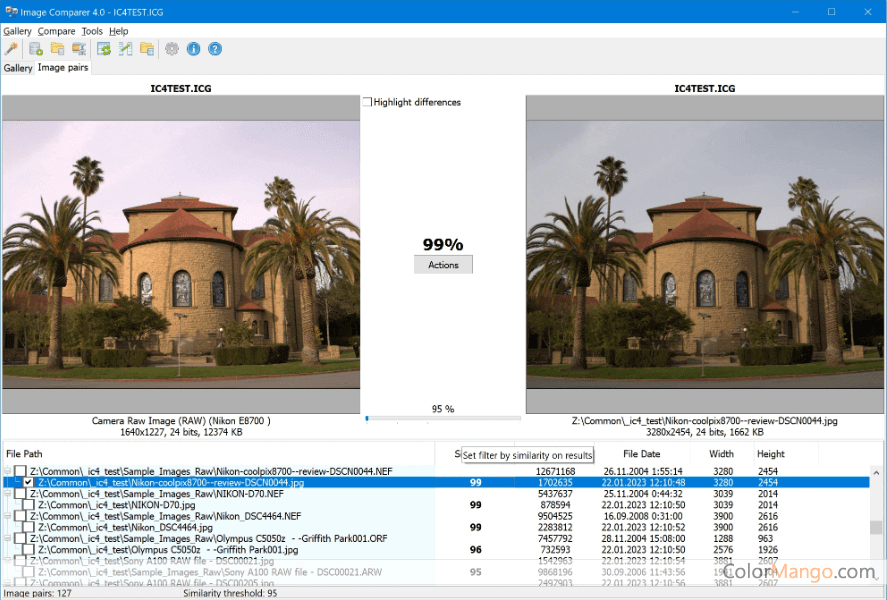887x600 pixels.
Task: Click the Actions button
Action: click(x=443, y=265)
